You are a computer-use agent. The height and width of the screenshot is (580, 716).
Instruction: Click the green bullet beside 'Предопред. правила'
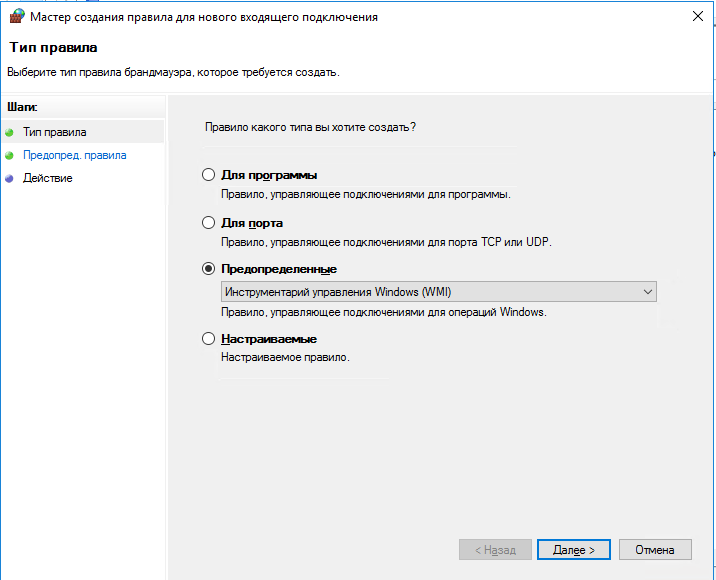point(10,156)
